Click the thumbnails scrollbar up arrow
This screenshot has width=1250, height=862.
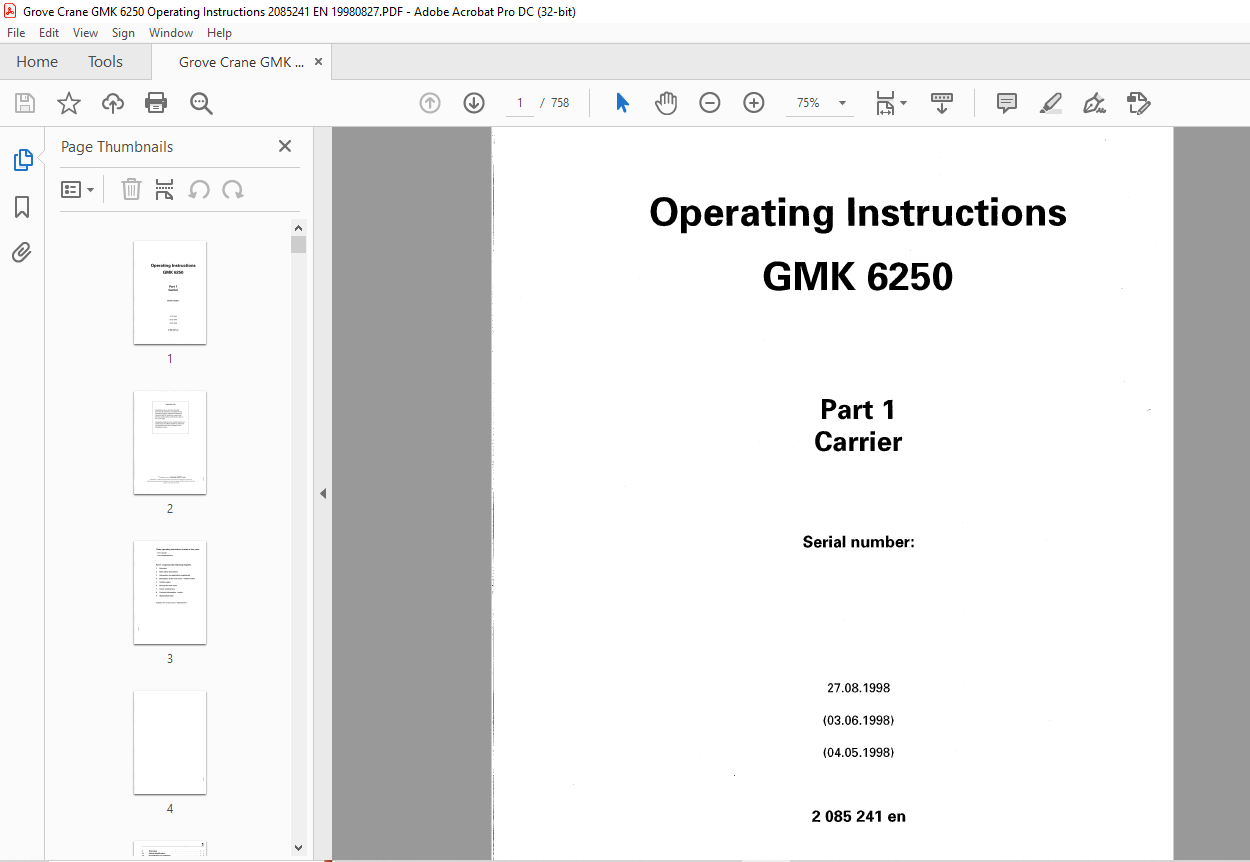[x=299, y=228]
